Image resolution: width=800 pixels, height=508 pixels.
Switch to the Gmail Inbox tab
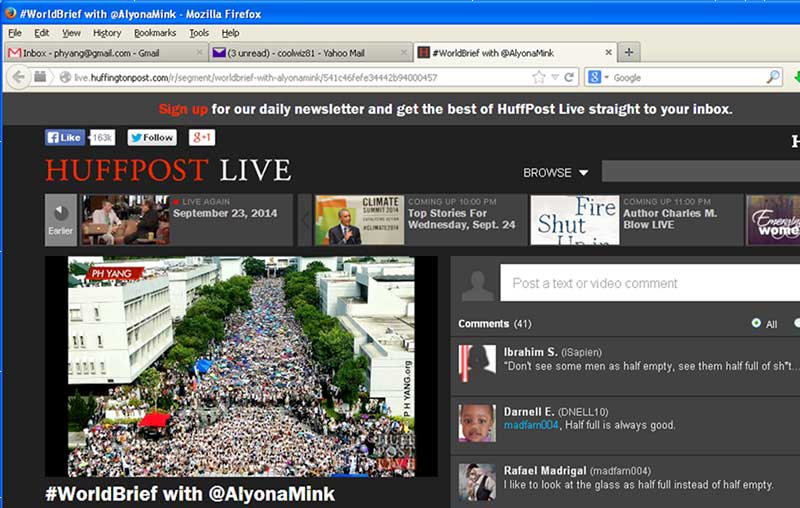(x=106, y=53)
